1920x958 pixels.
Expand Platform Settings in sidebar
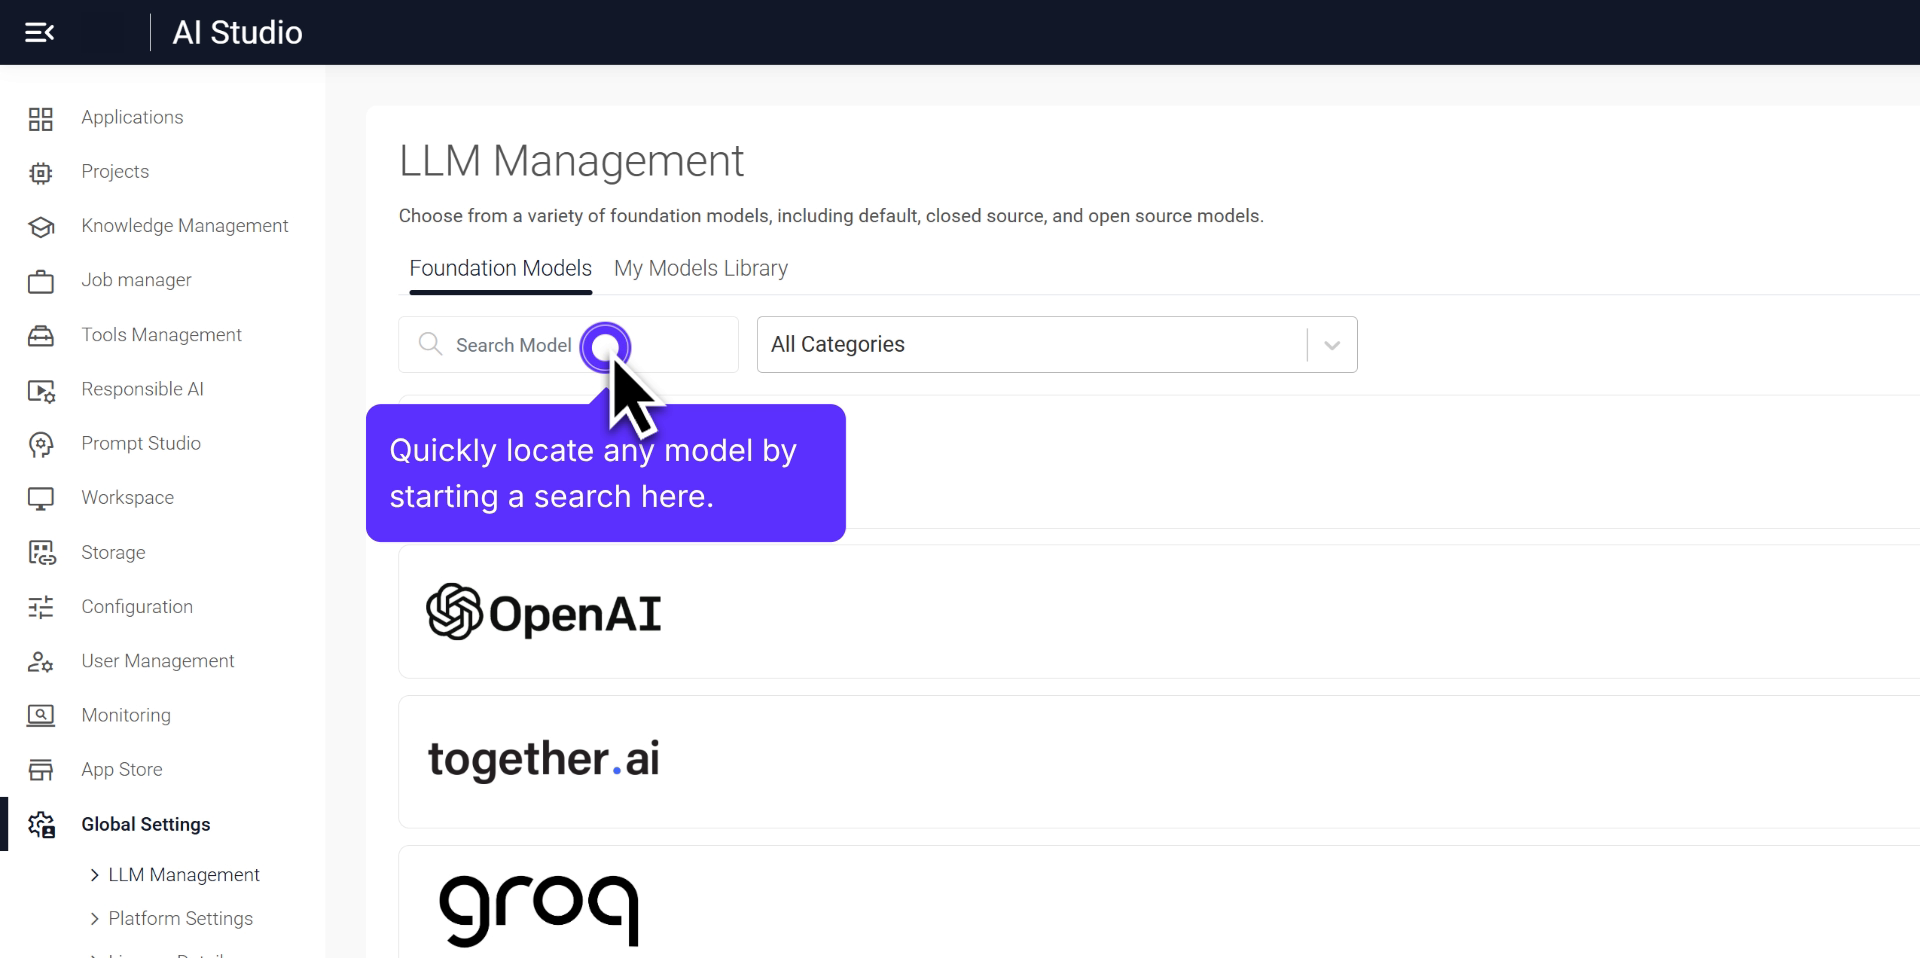click(x=180, y=919)
